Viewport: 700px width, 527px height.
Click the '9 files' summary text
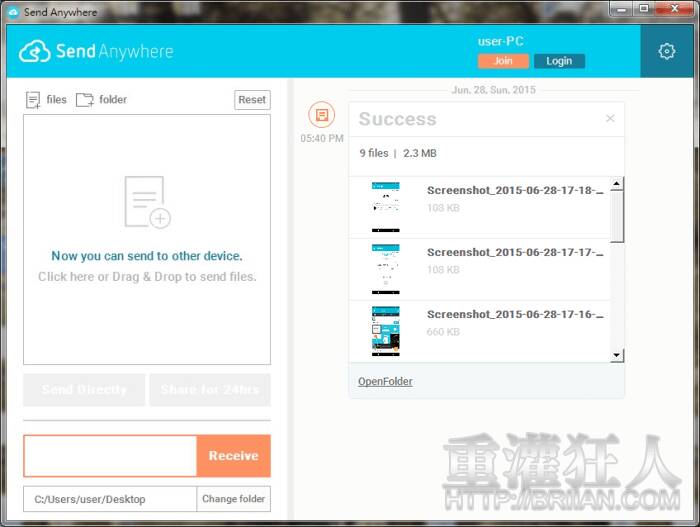click(x=374, y=153)
